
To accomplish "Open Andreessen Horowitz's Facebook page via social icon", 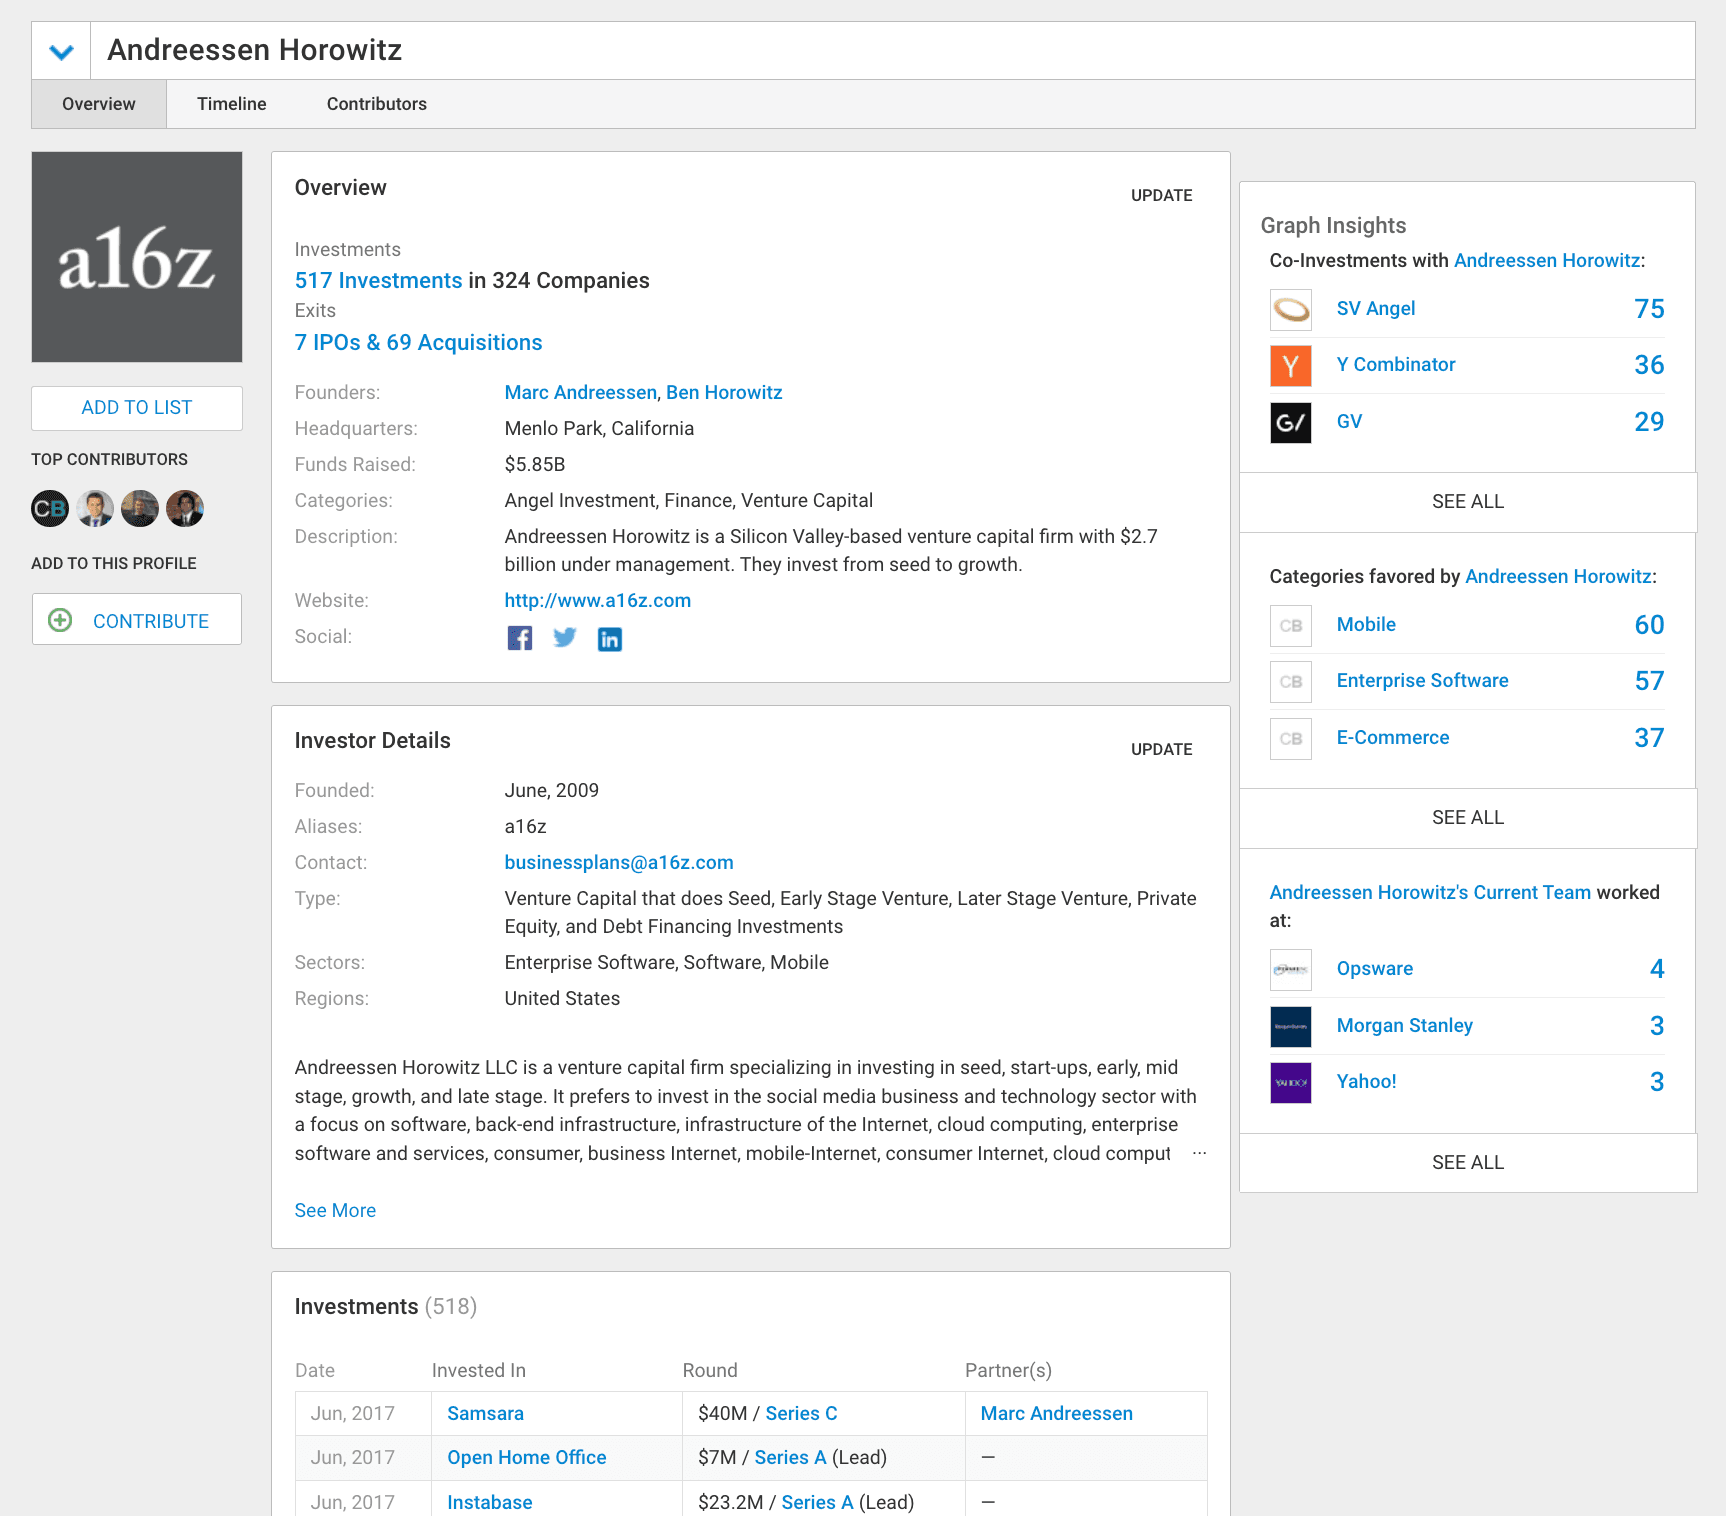I will coord(520,638).
